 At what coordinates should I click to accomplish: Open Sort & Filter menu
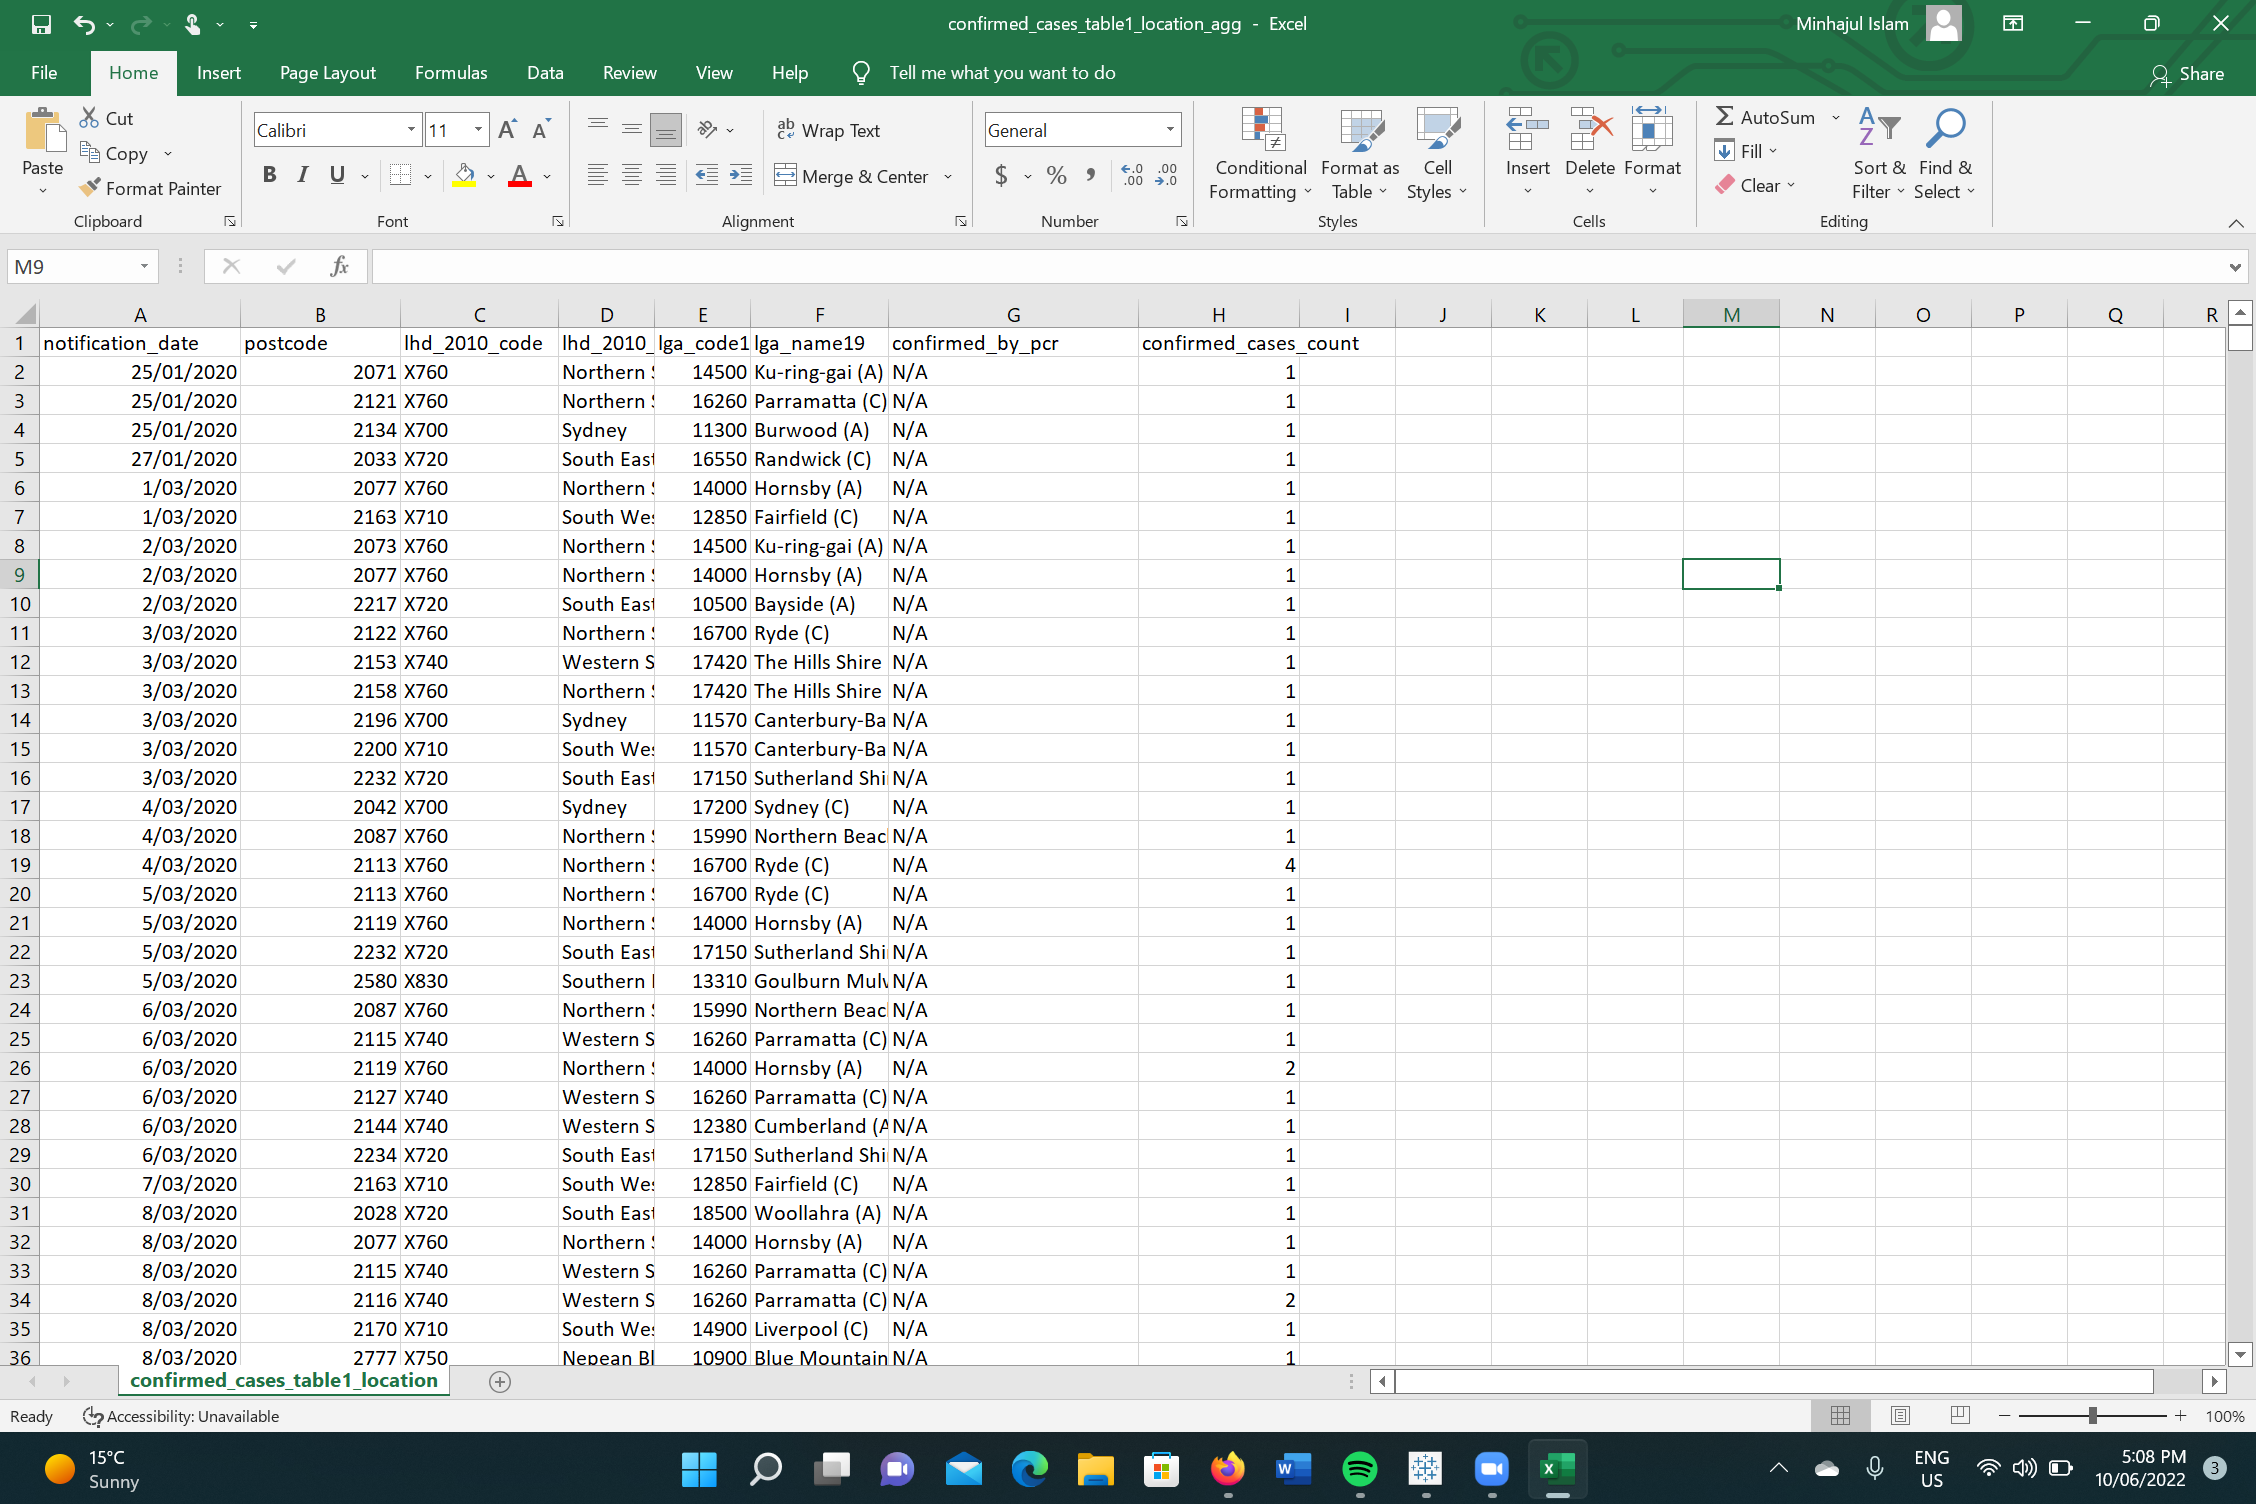tap(1879, 154)
